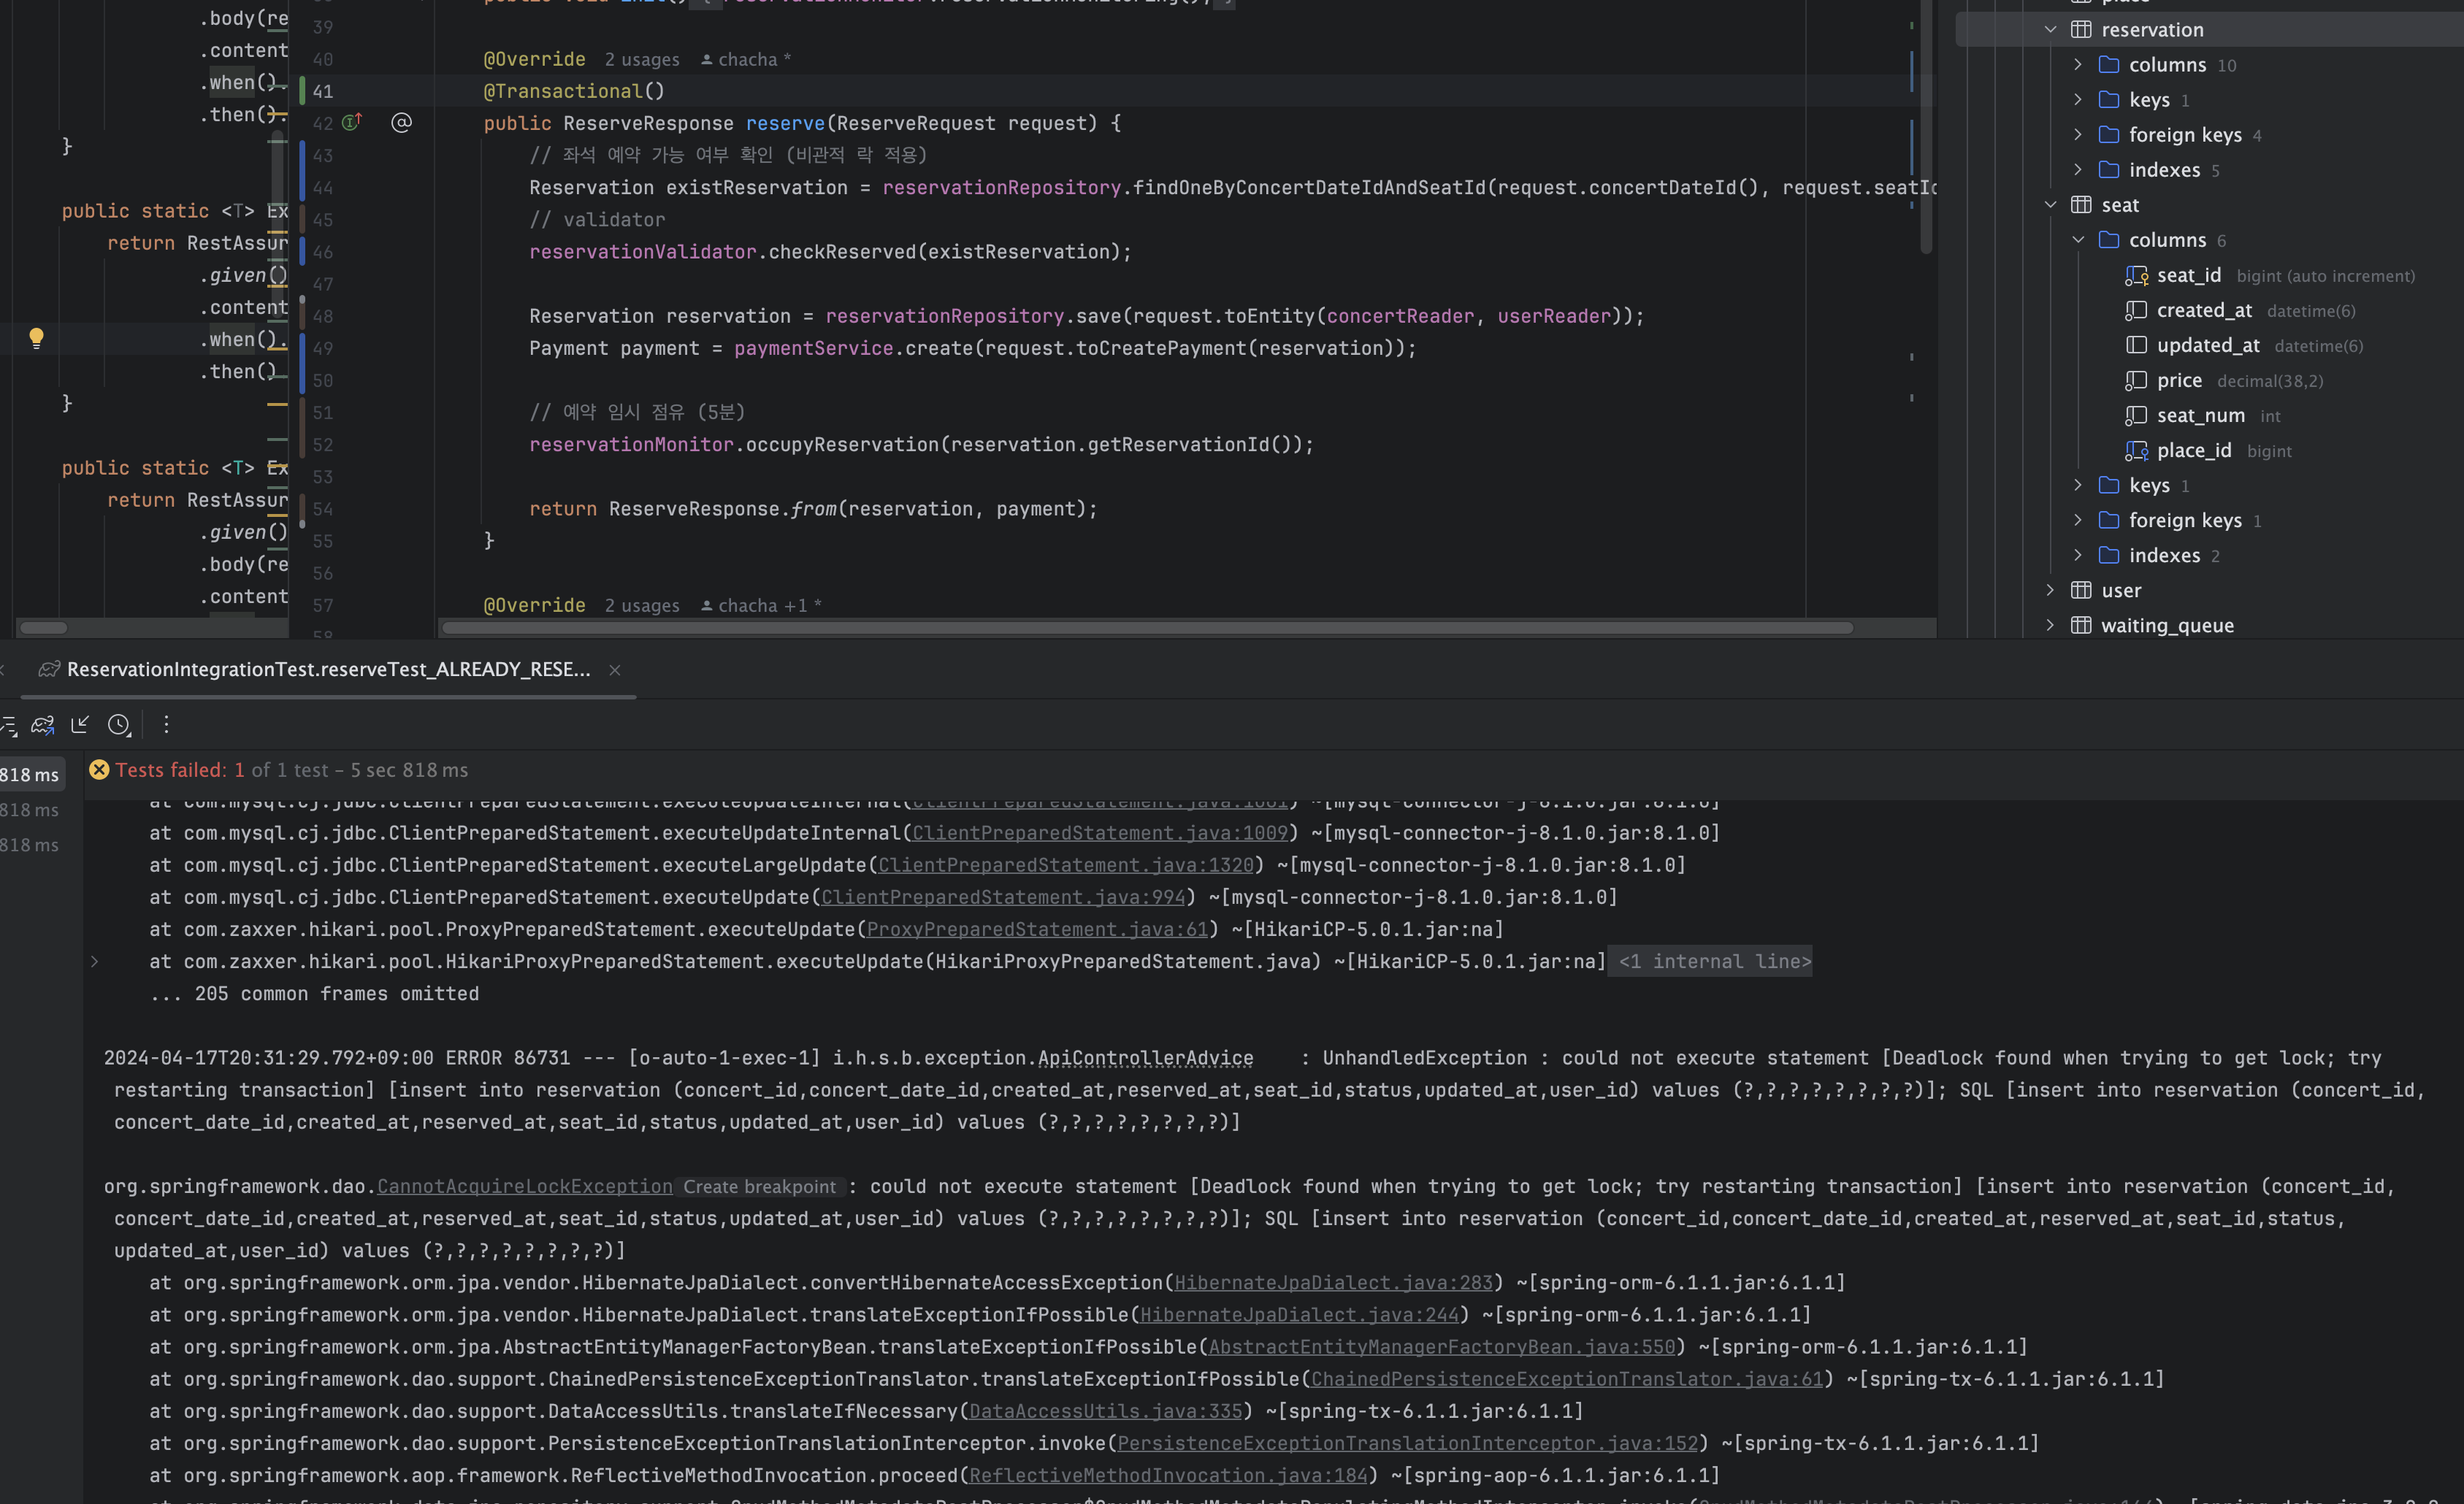Viewport: 2464px width, 1504px height.
Task: Click the @ gutter icon beside reserve method
Action: click(401, 122)
